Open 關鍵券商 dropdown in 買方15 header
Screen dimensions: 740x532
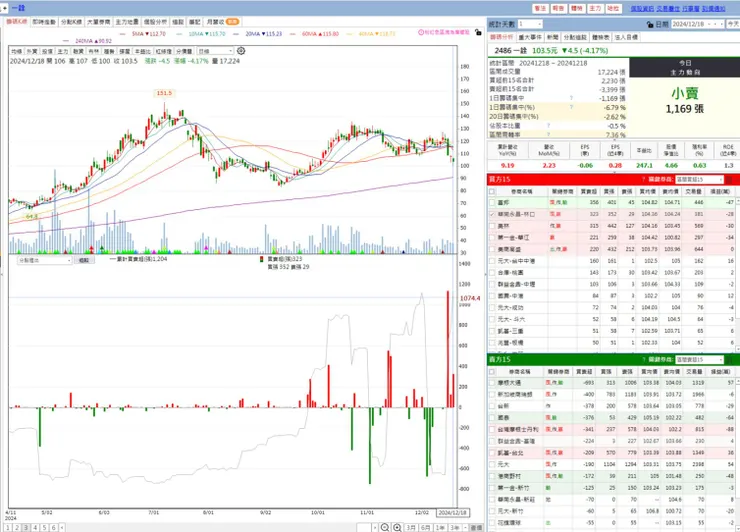pyautogui.click(x=699, y=179)
